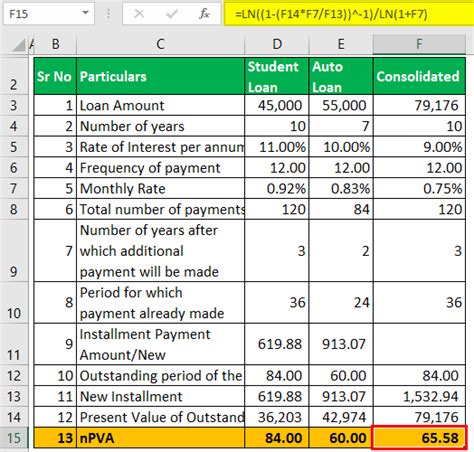Select cell with value 42,974
Viewport: 474px width, 452px height.
tap(341, 417)
